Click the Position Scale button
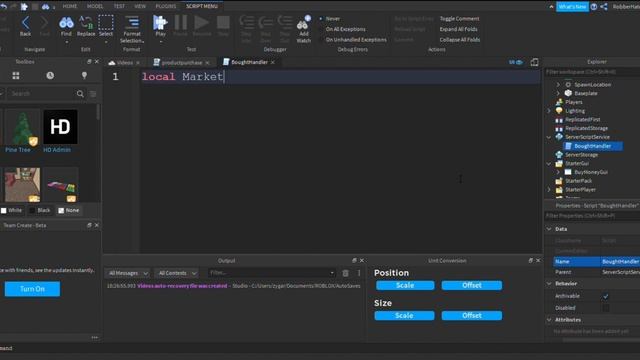This screenshot has width=640, height=360. coord(405,285)
